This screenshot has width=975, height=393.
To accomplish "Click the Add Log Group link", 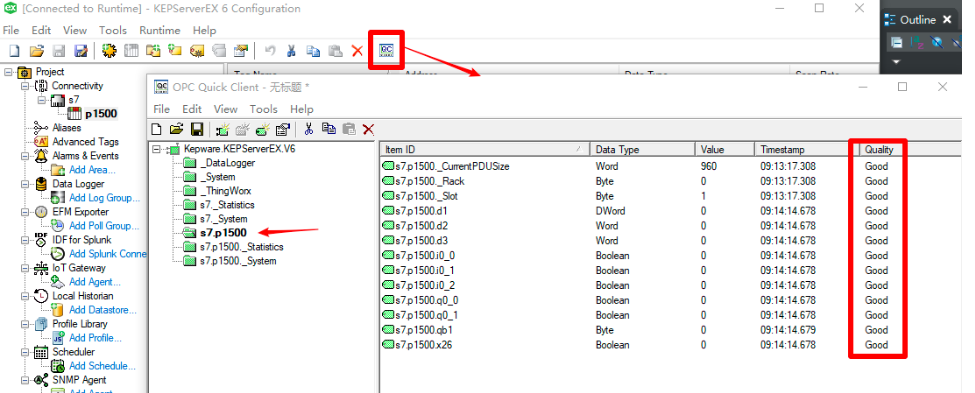I will click(104, 198).
